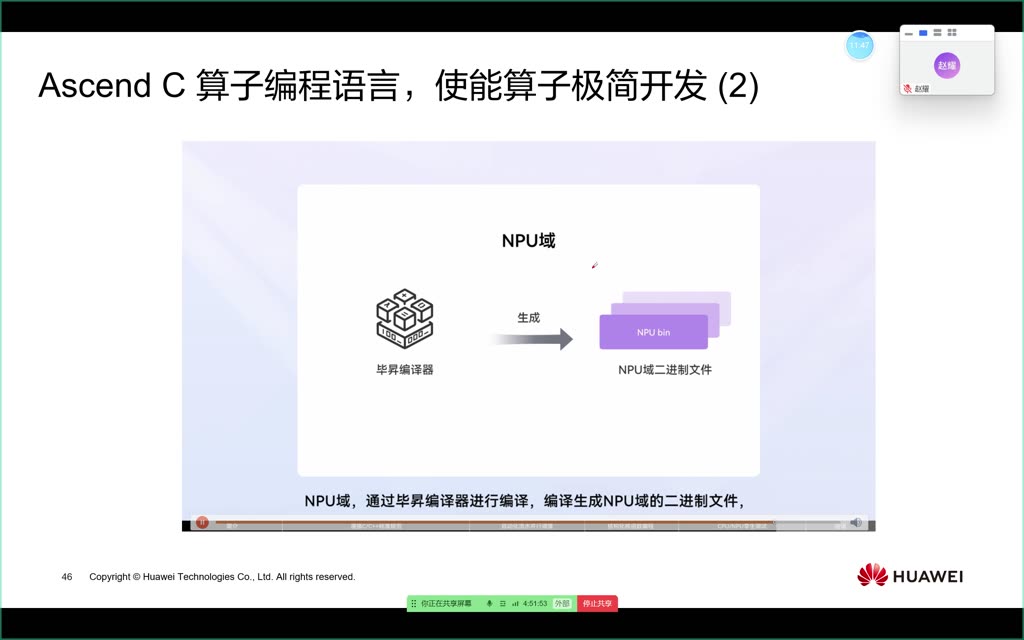Click 停止共享 to stop screen sharing
This screenshot has width=1024, height=640.
point(597,603)
